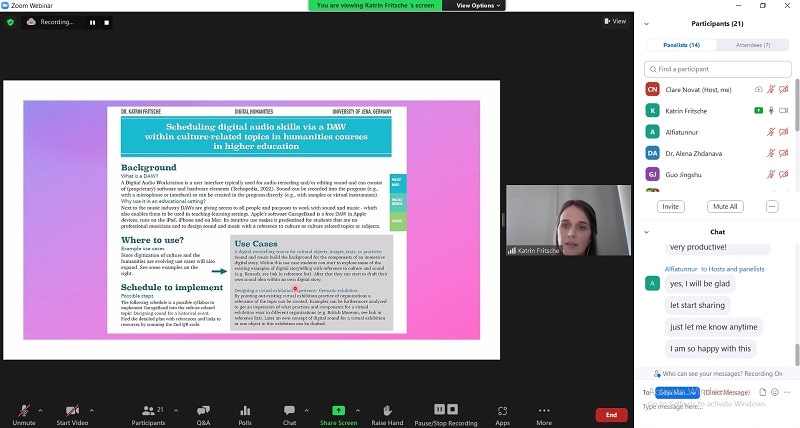Open the Polls panel
Image resolution: width=800 pixels, height=428 pixels.
tap(245, 413)
